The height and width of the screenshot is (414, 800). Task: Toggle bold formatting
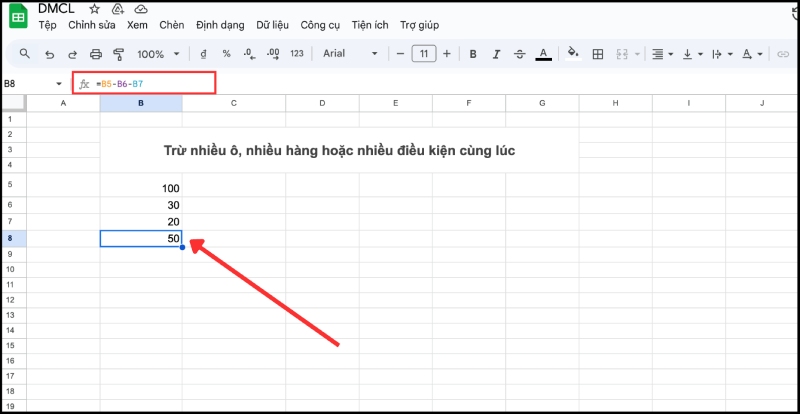click(x=473, y=54)
